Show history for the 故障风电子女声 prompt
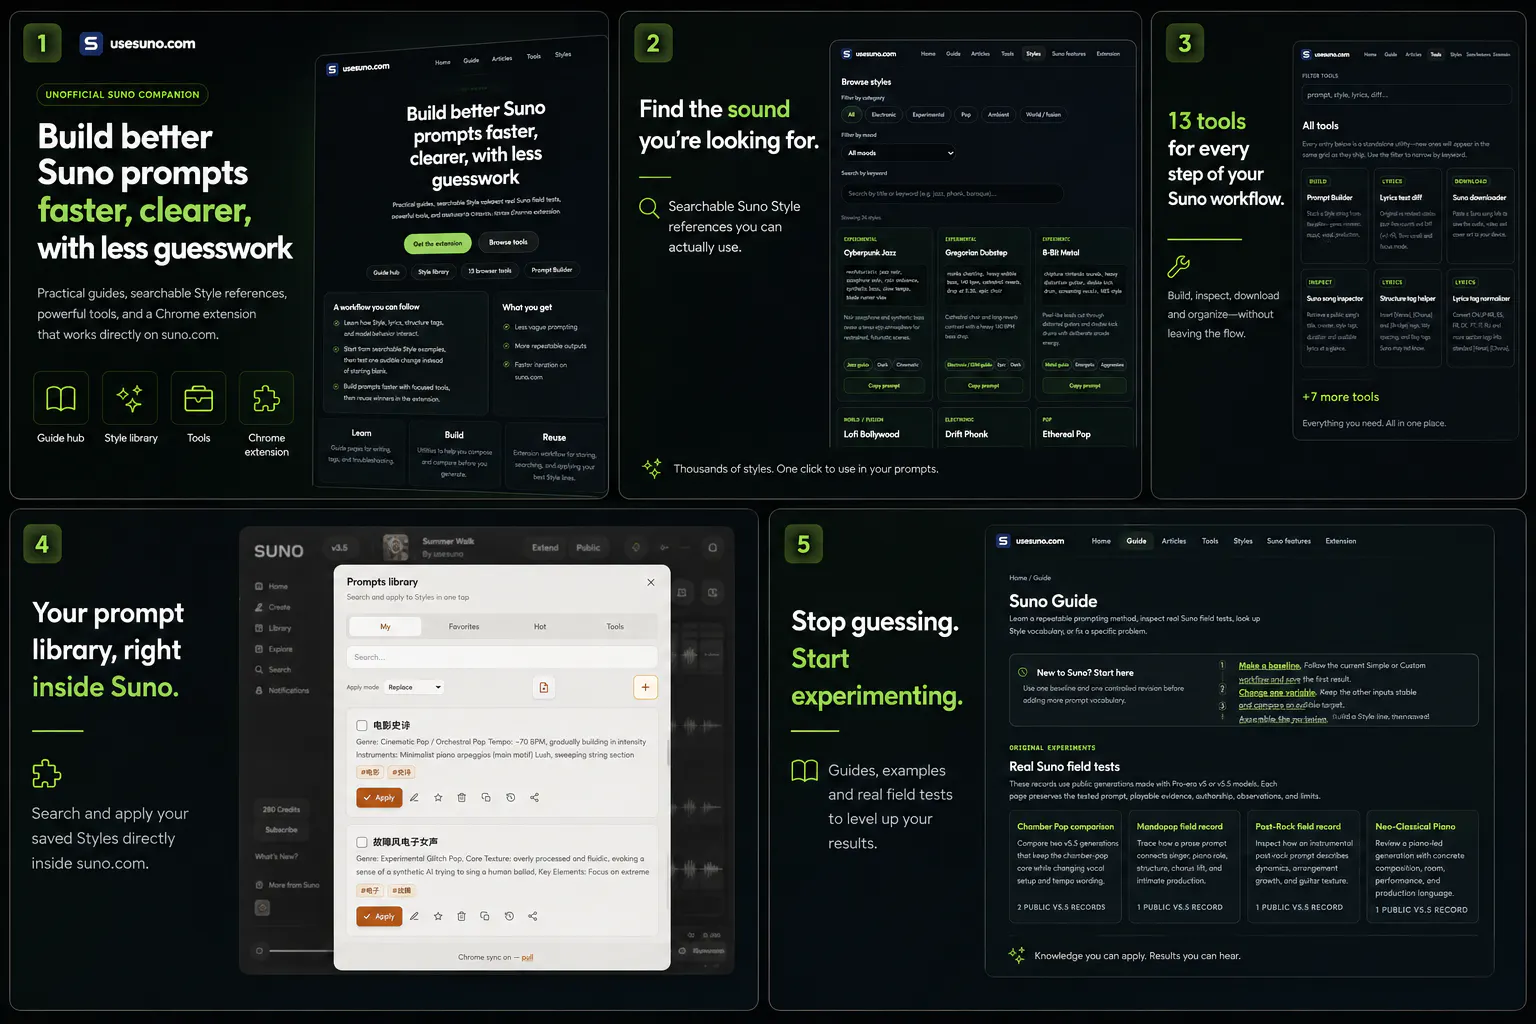This screenshot has width=1536, height=1024. click(x=509, y=916)
